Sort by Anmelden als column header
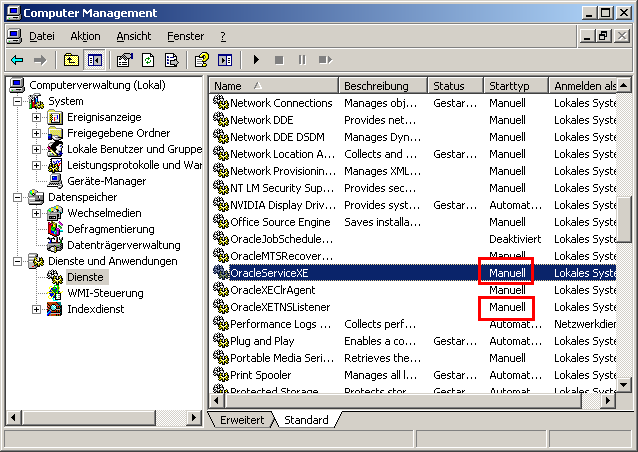The image size is (638, 452). [x=583, y=86]
